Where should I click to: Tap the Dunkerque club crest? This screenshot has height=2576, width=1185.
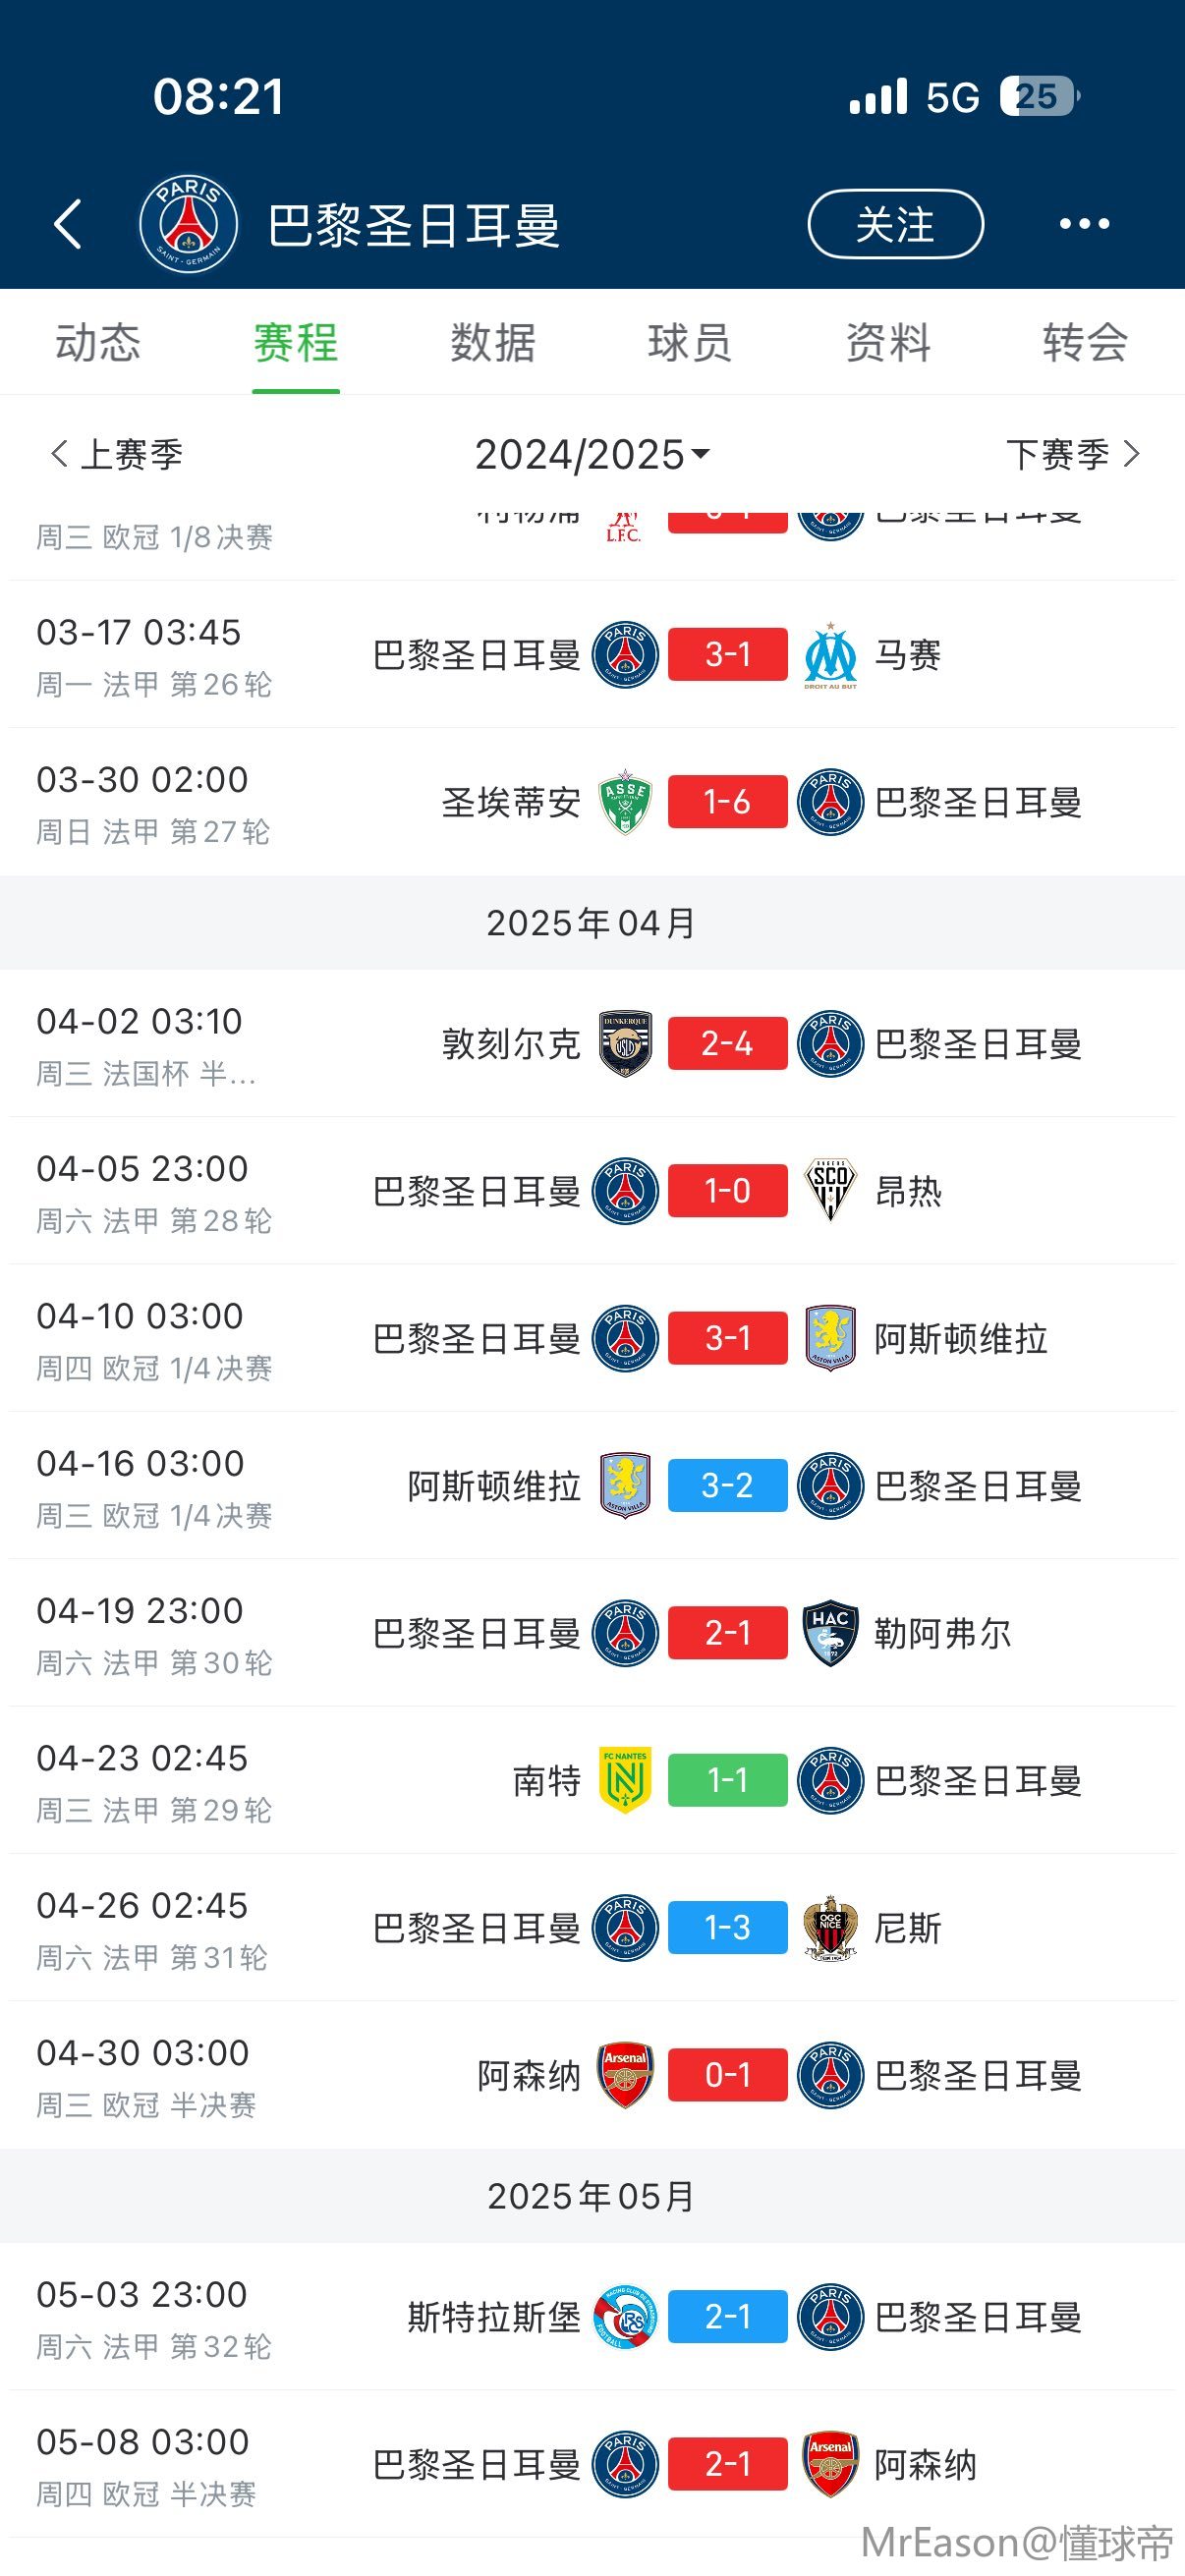pyautogui.click(x=625, y=1043)
